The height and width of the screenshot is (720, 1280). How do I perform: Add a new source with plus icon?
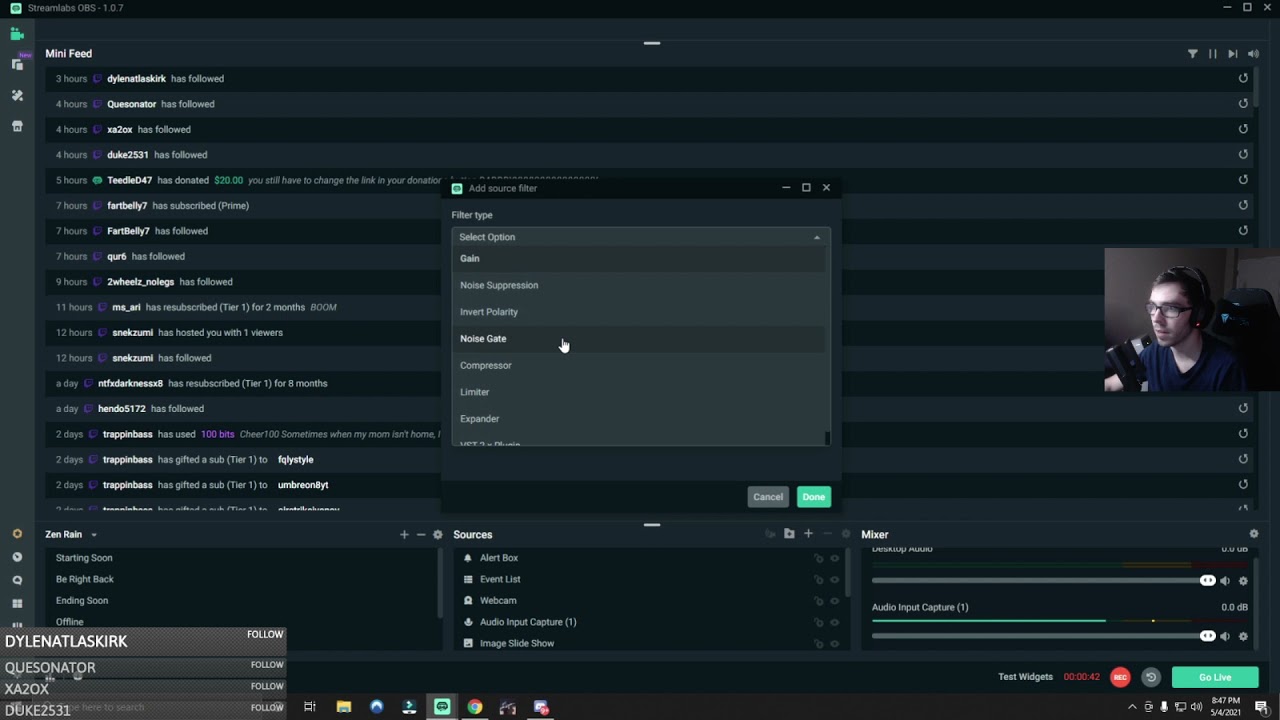point(808,534)
